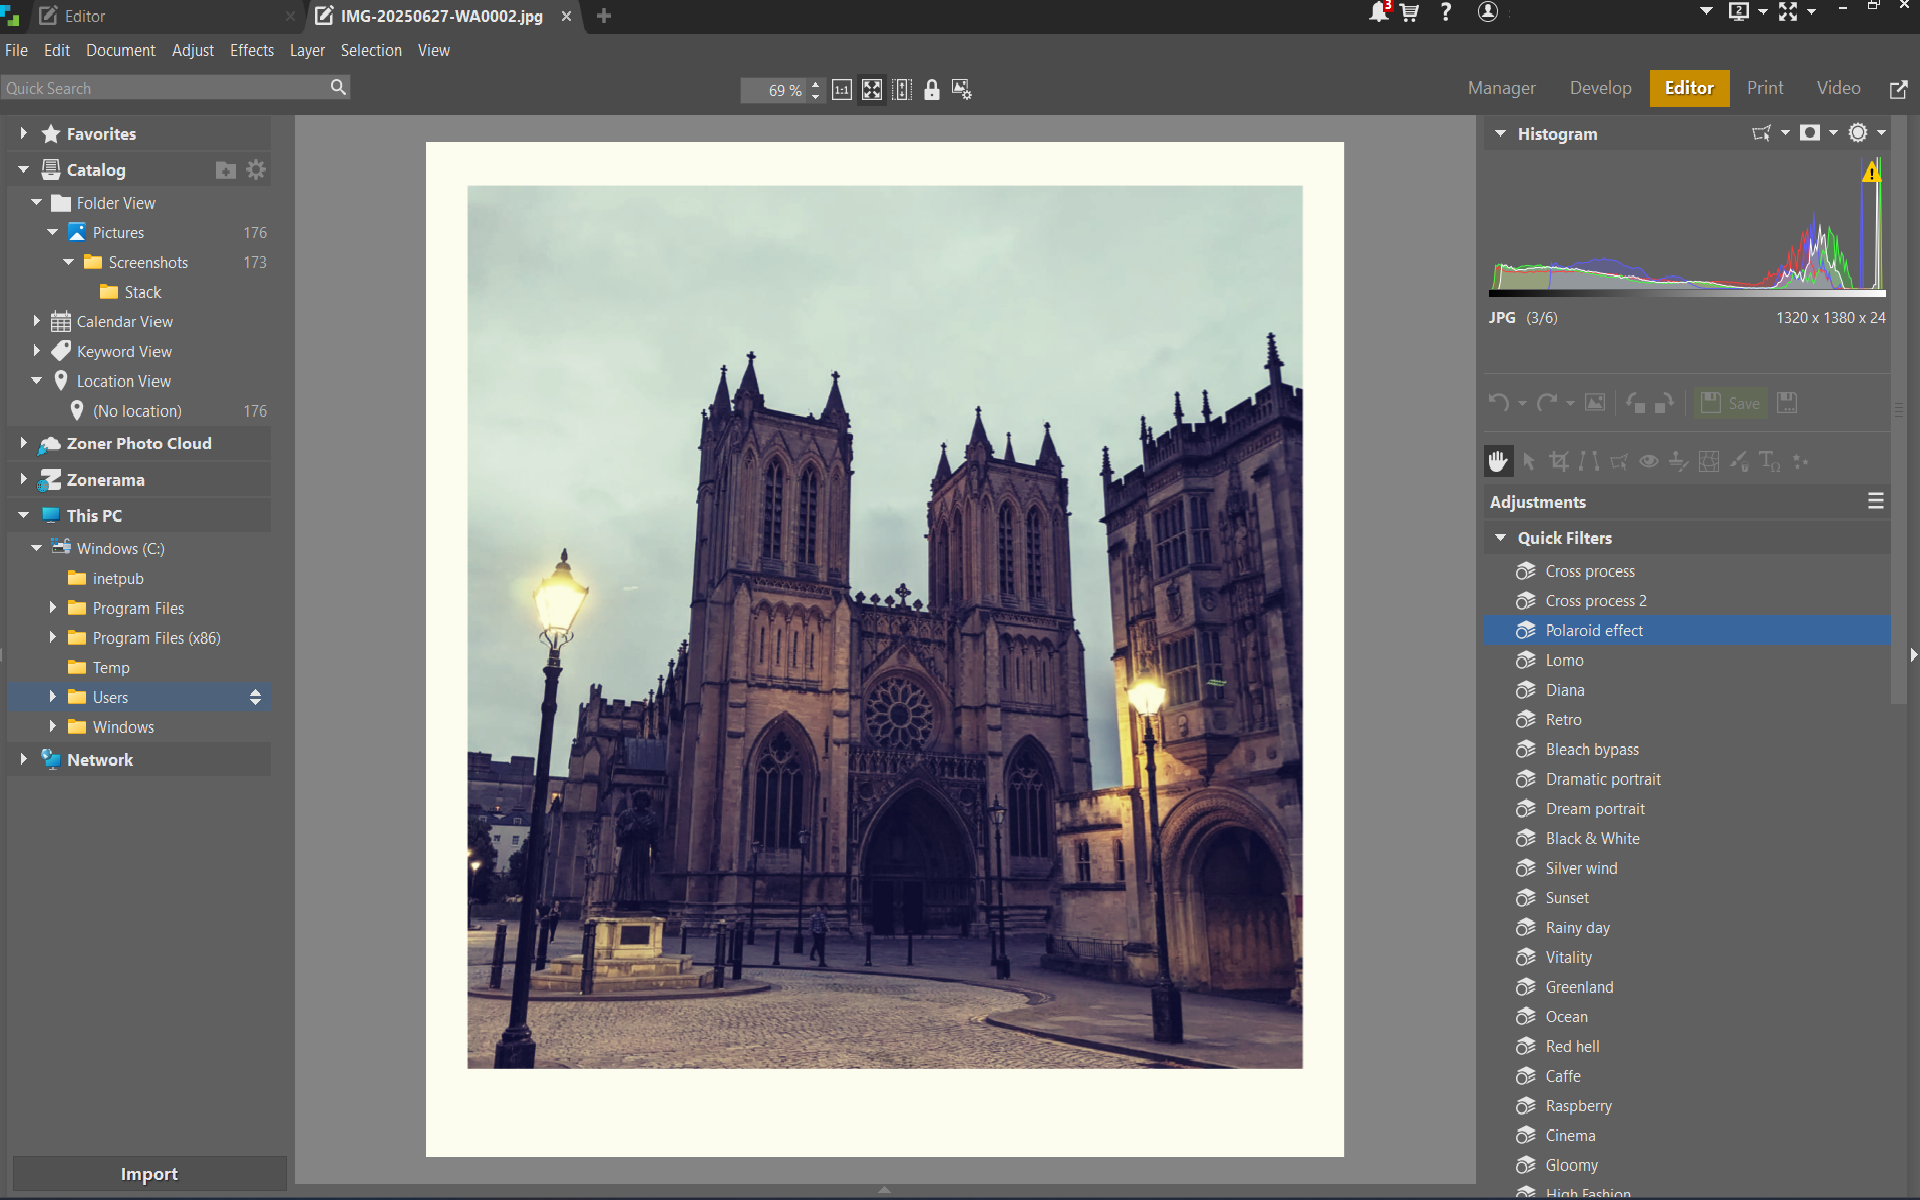This screenshot has height=1200, width=1920.
Task: Expand the Keyword View node
Action: pos(37,351)
